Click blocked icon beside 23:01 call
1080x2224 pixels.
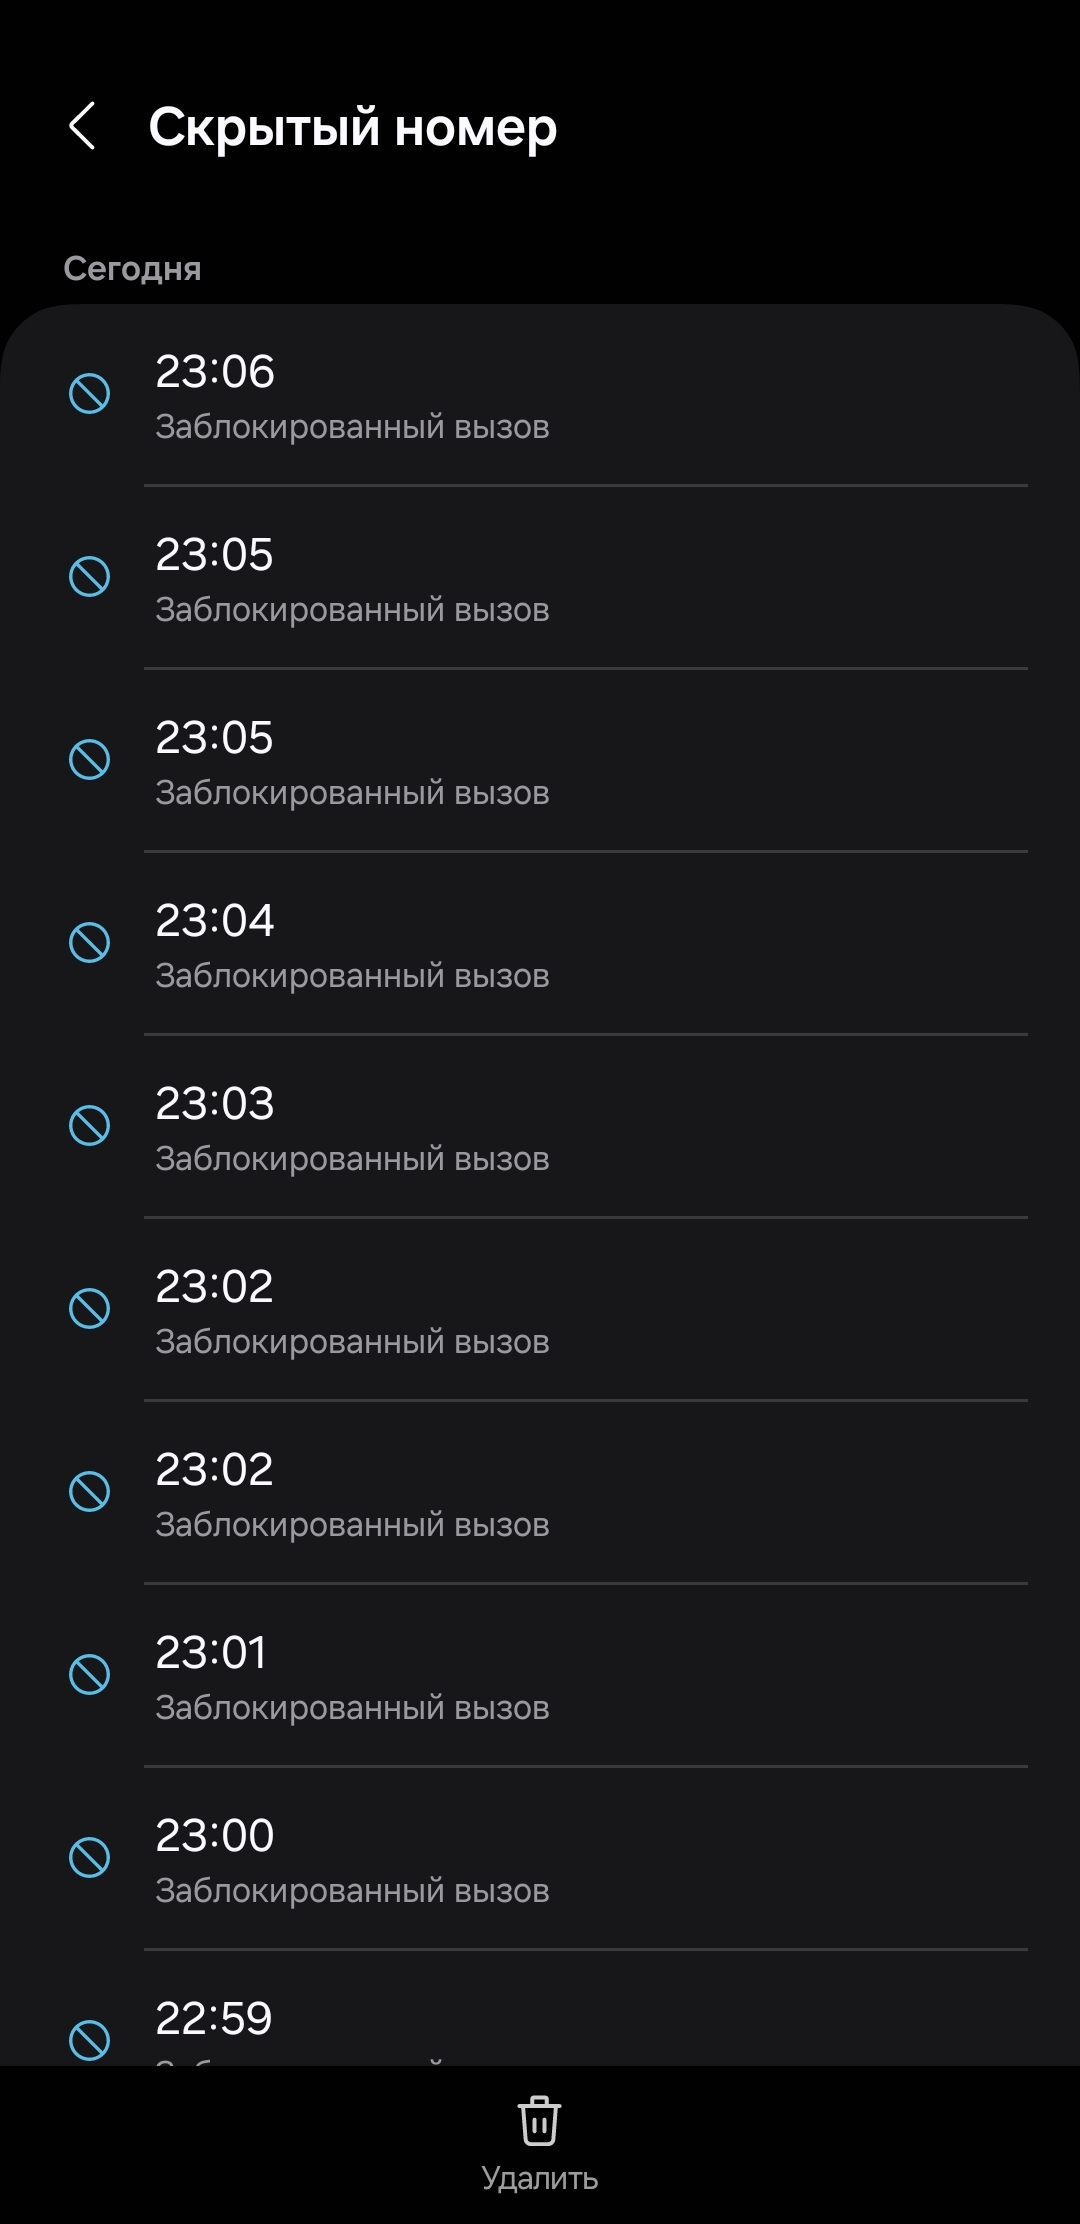pyautogui.click(x=89, y=1674)
